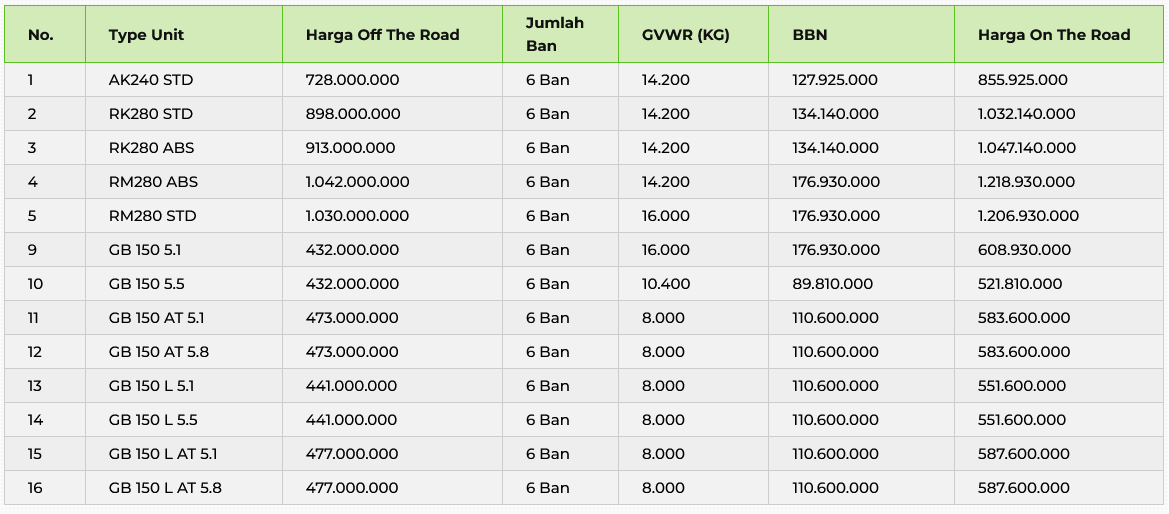
Task: Select the GB 150 L 5.5 cell
Action: [153, 420]
